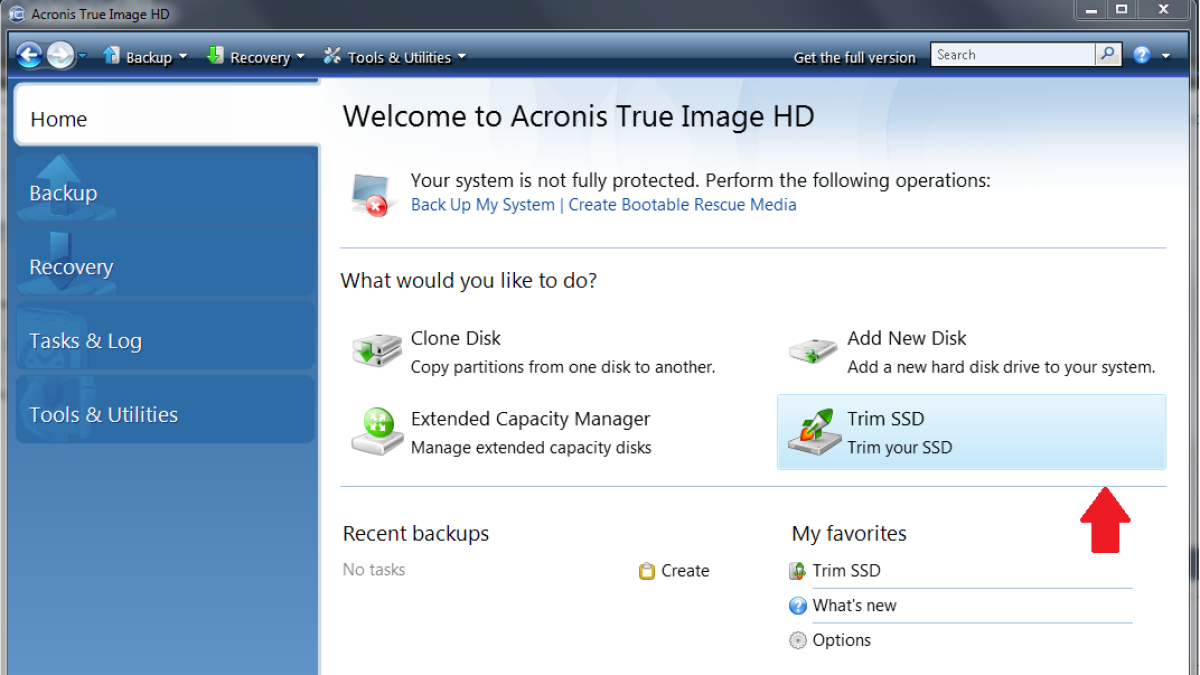Click the Extended Capacity Manager icon

[x=376, y=431]
